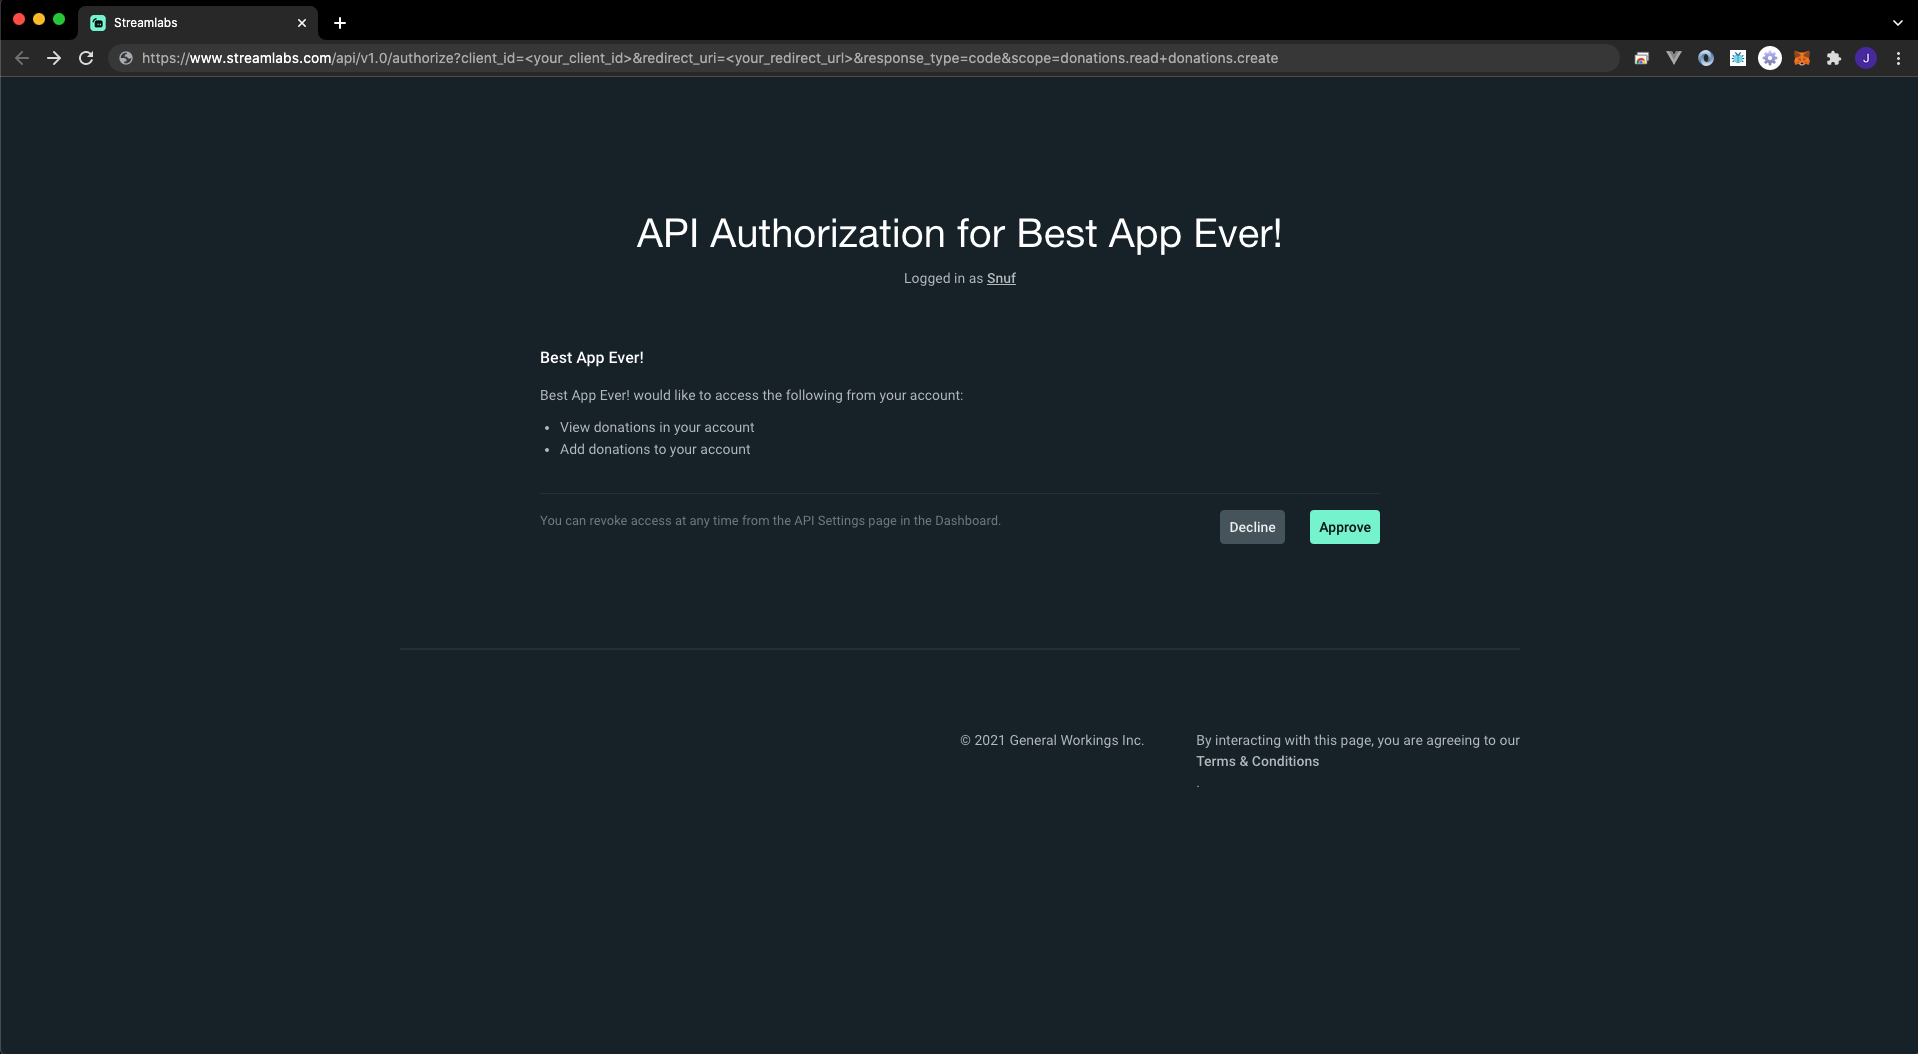
Task: Open the J profile avatar
Action: (x=1866, y=58)
